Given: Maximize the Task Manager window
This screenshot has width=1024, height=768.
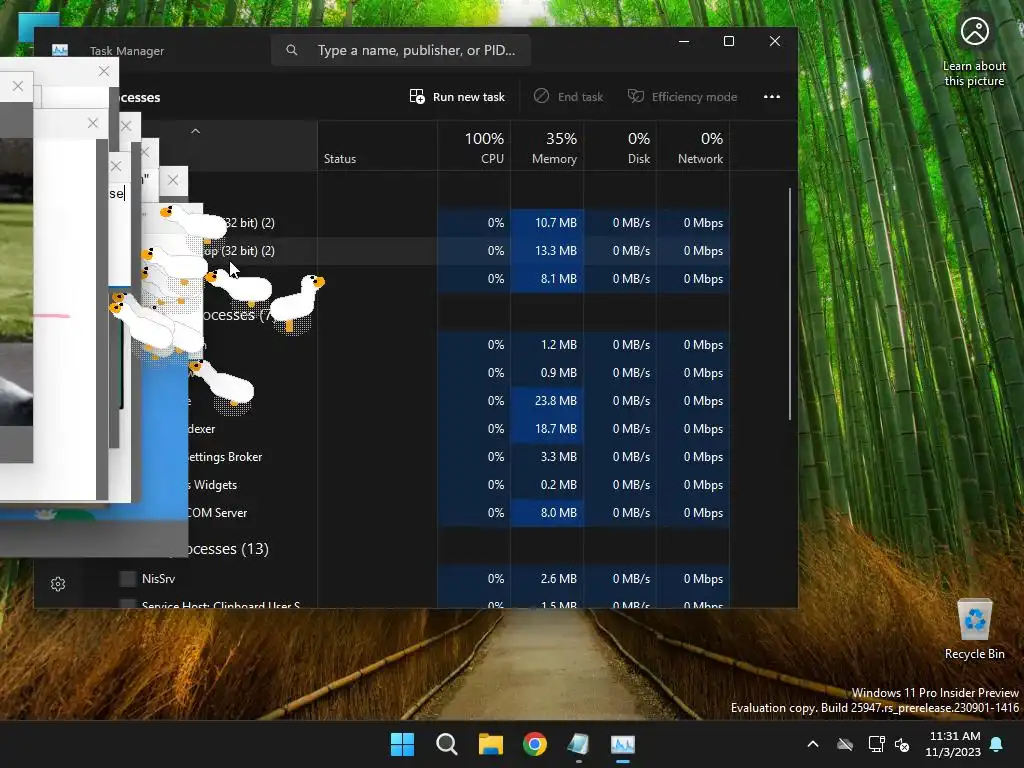Looking at the screenshot, I should pyautogui.click(x=729, y=41).
